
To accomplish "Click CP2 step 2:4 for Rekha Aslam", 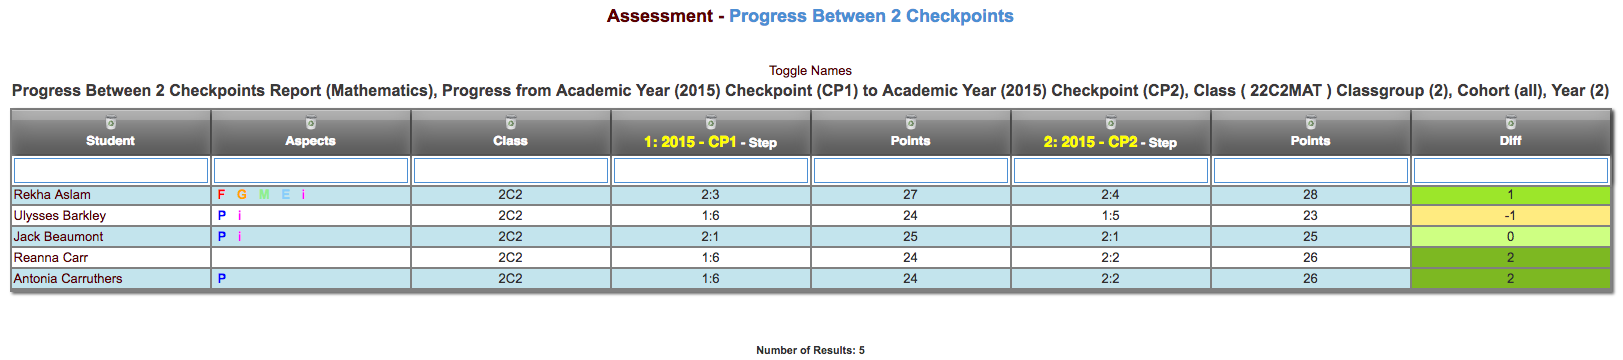I will 1111,195.
